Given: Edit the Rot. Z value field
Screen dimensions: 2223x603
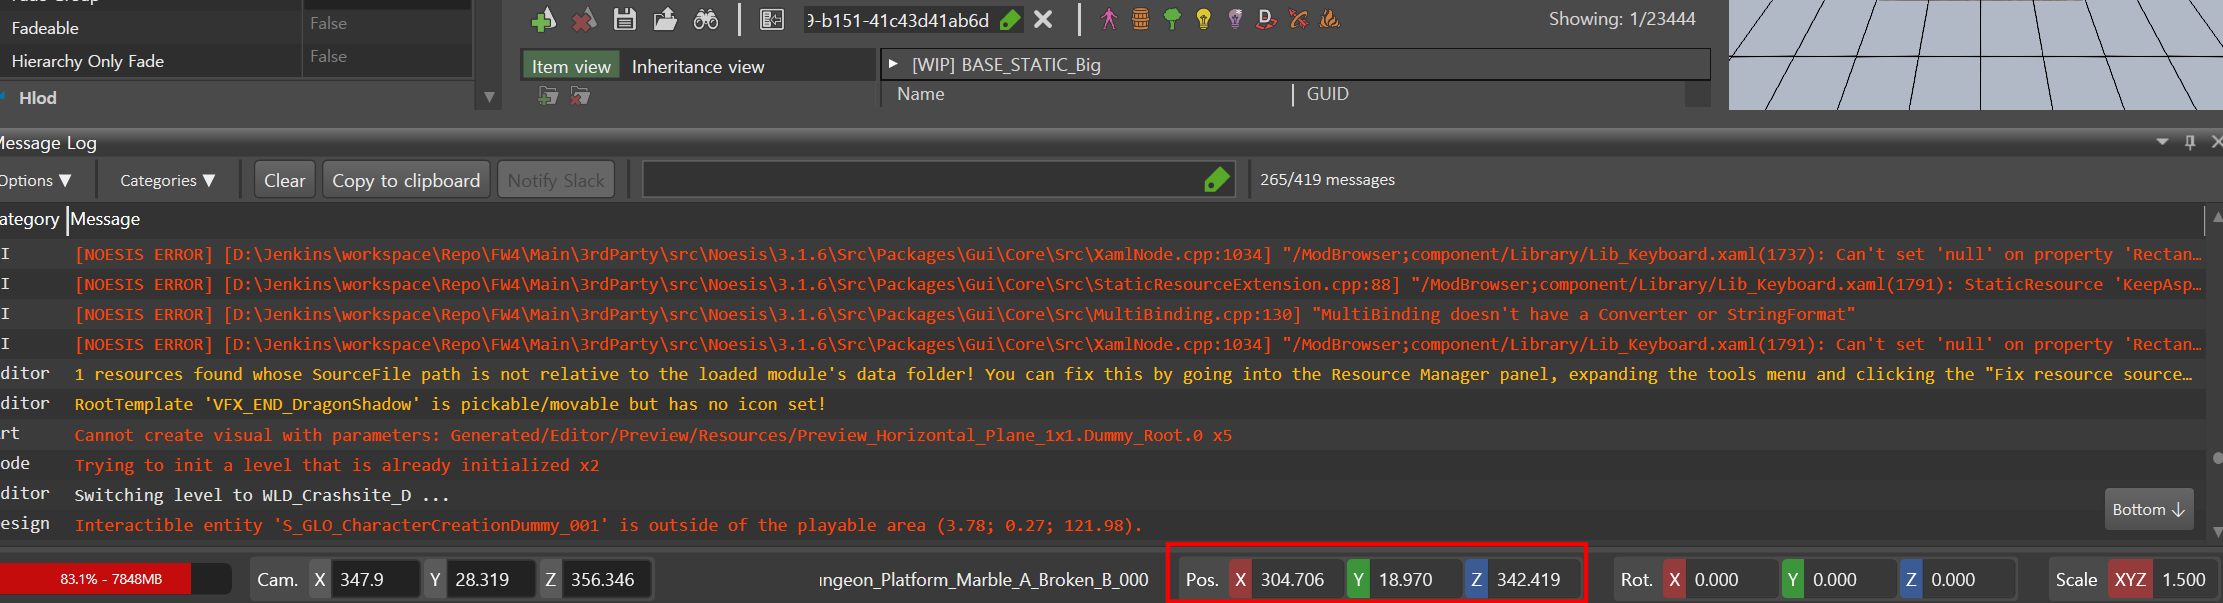Looking at the screenshot, I should [x=1967, y=580].
